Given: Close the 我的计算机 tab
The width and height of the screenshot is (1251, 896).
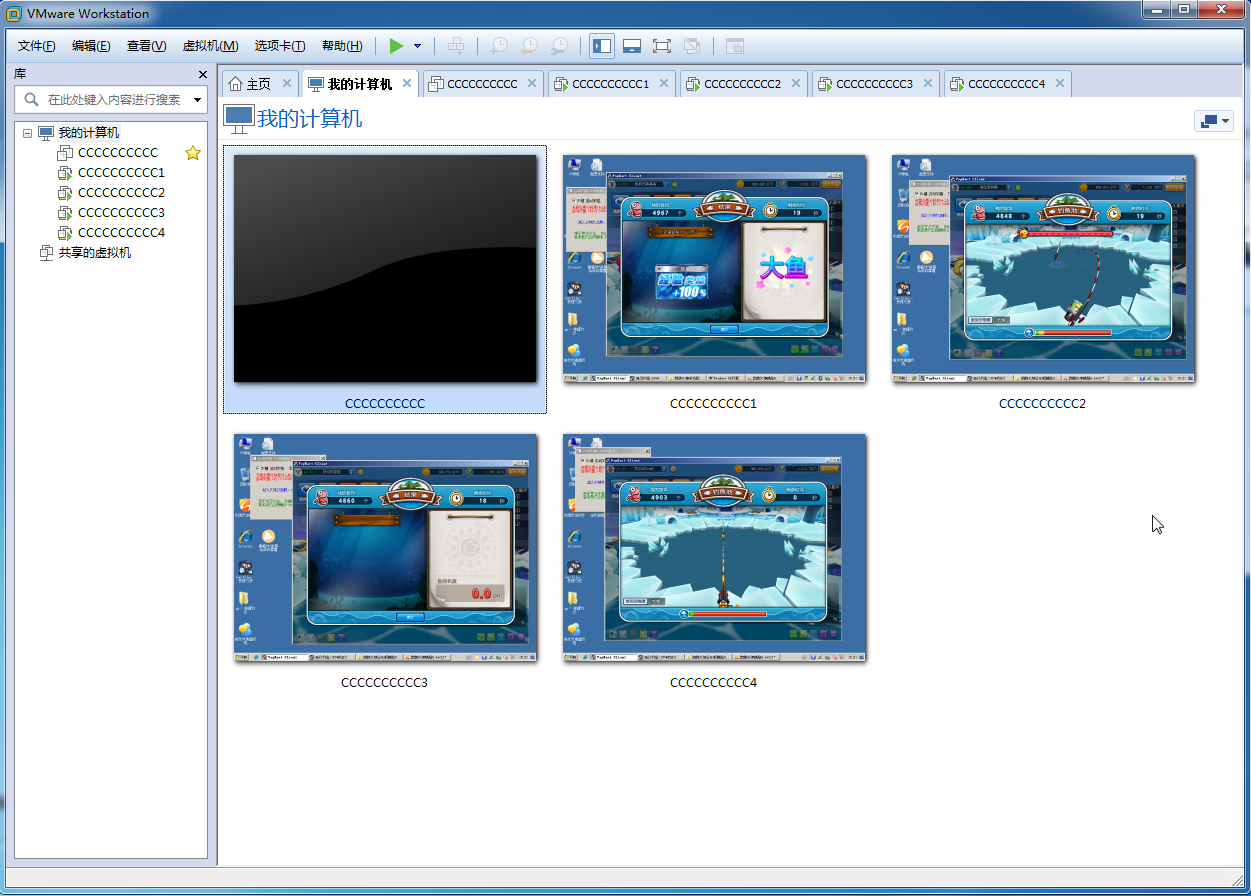Looking at the screenshot, I should click(407, 83).
